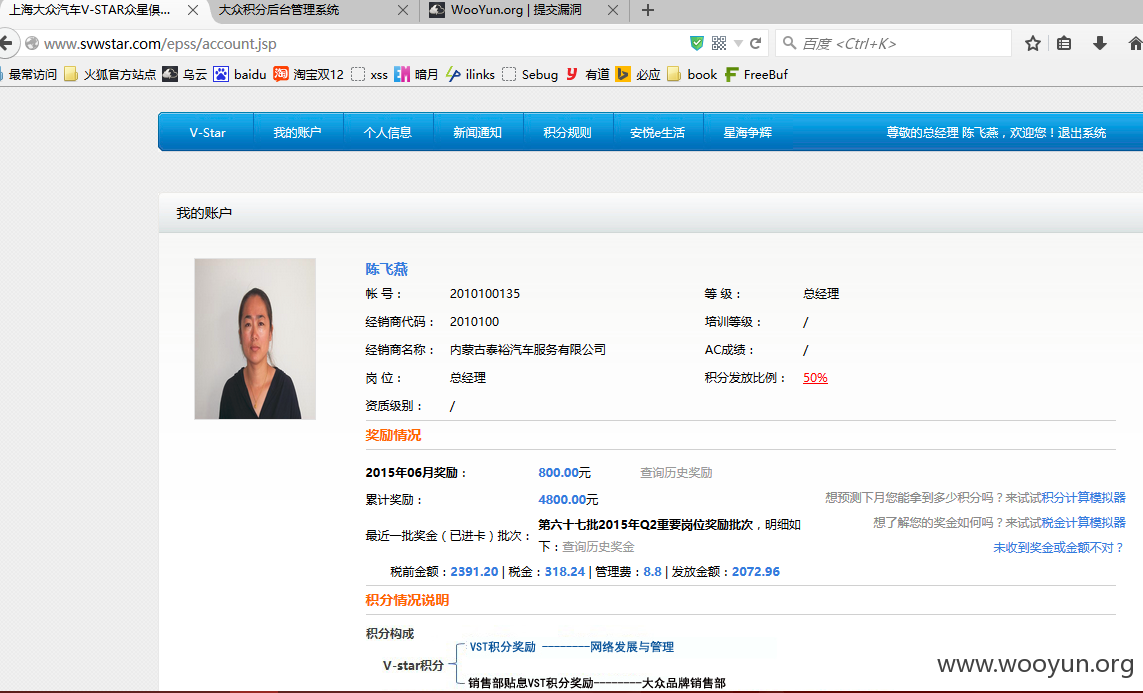This screenshot has height=693, width=1143.
Task: Click 查询历史奖金 link
Action: click(598, 547)
